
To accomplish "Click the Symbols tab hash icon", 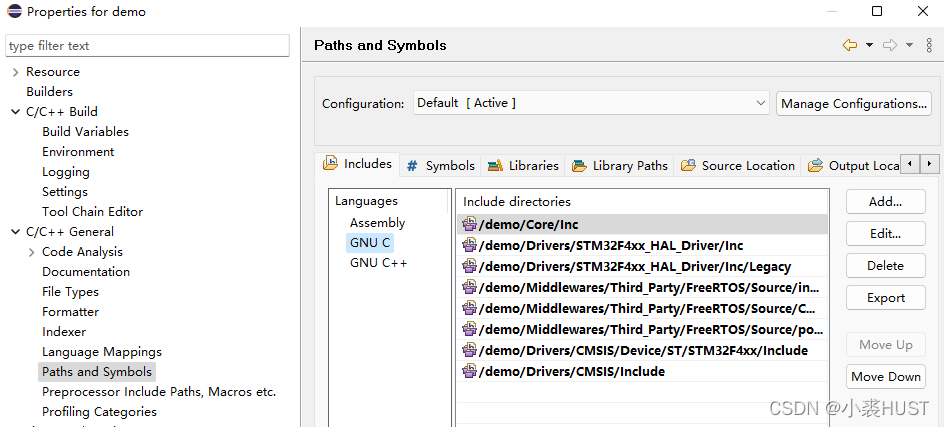I will (412, 166).
